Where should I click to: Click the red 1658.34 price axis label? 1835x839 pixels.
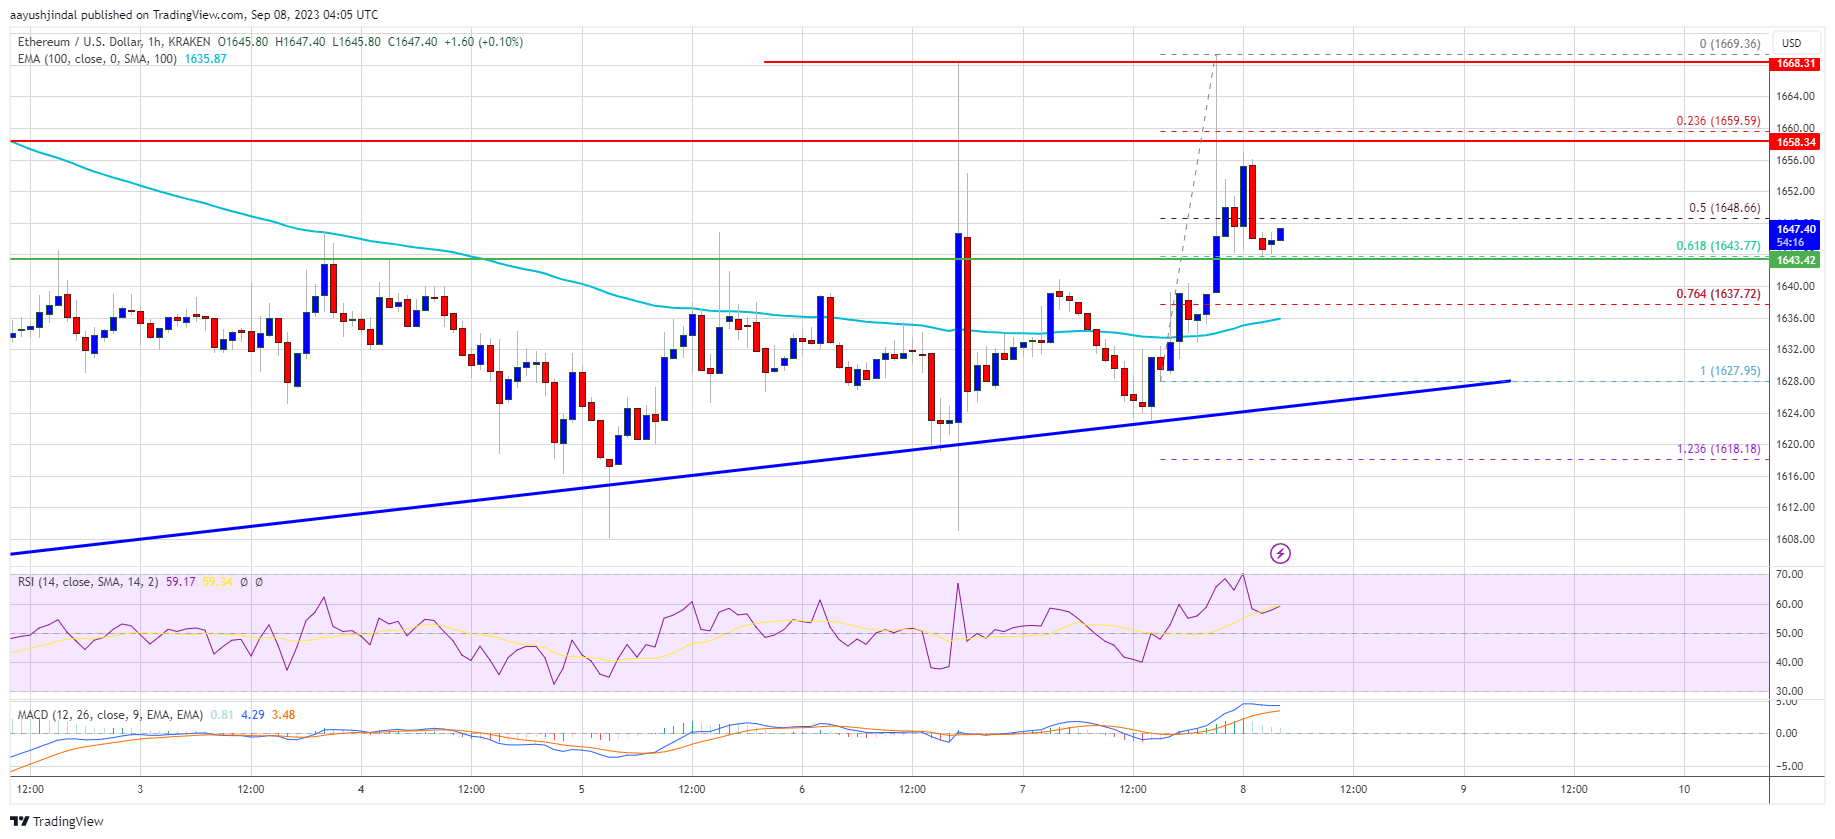point(1795,142)
